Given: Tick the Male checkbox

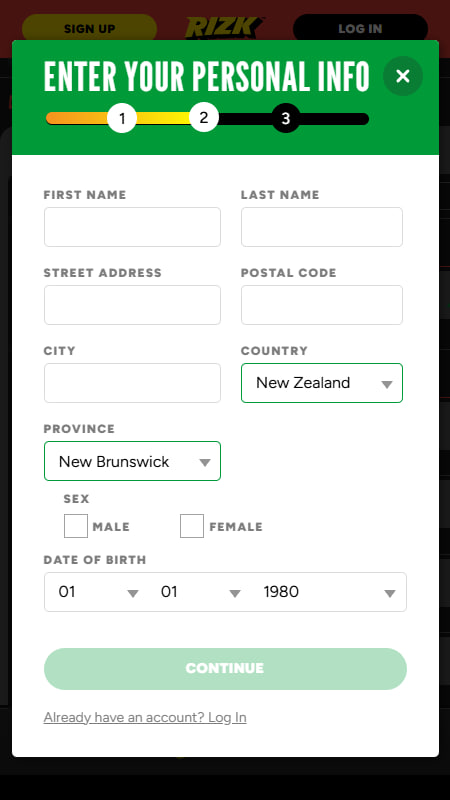Looking at the screenshot, I should click(x=76, y=526).
